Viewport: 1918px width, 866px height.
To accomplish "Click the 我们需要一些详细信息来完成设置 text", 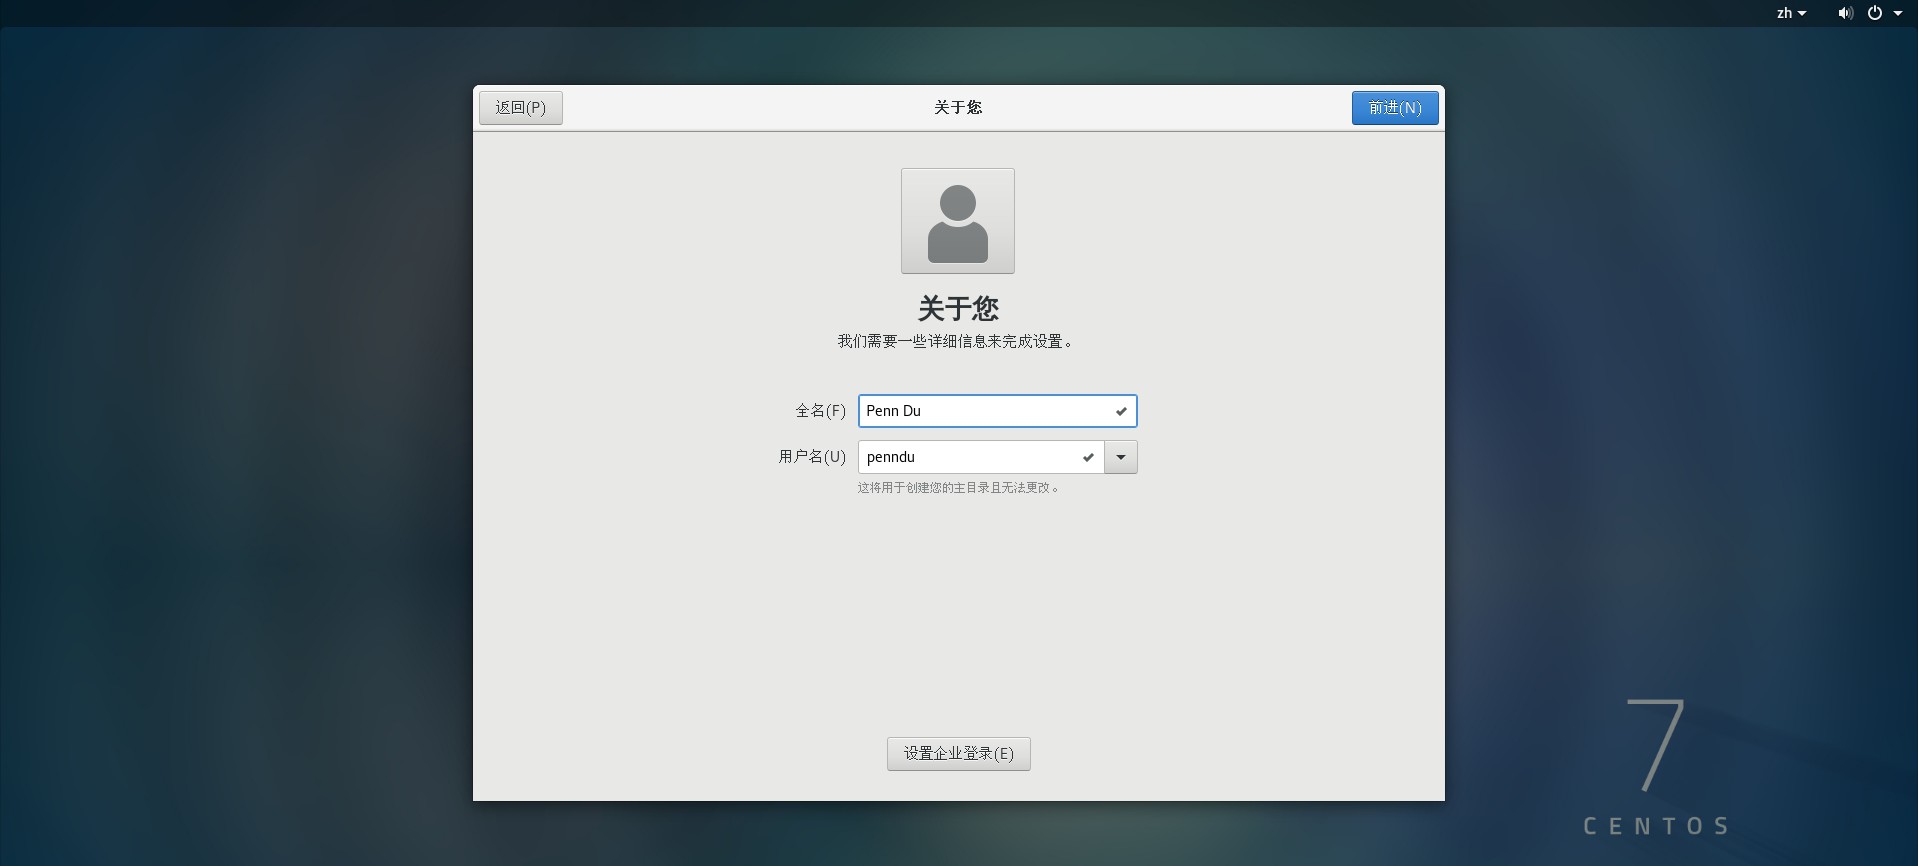I will [955, 341].
